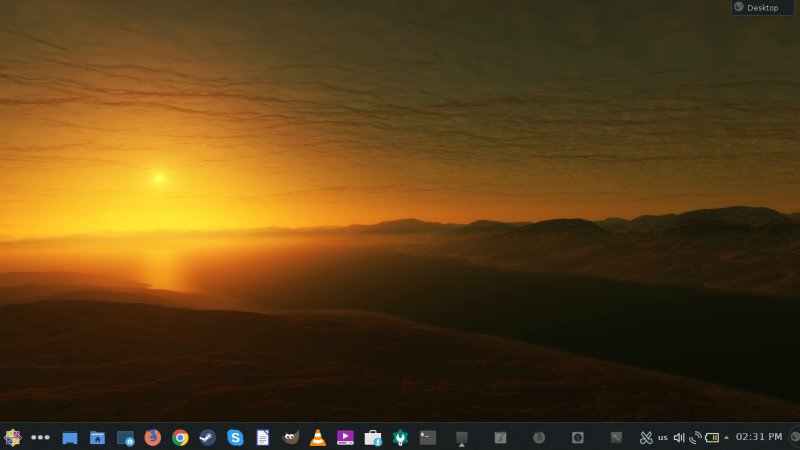Open the volume control tray icon

point(679,437)
